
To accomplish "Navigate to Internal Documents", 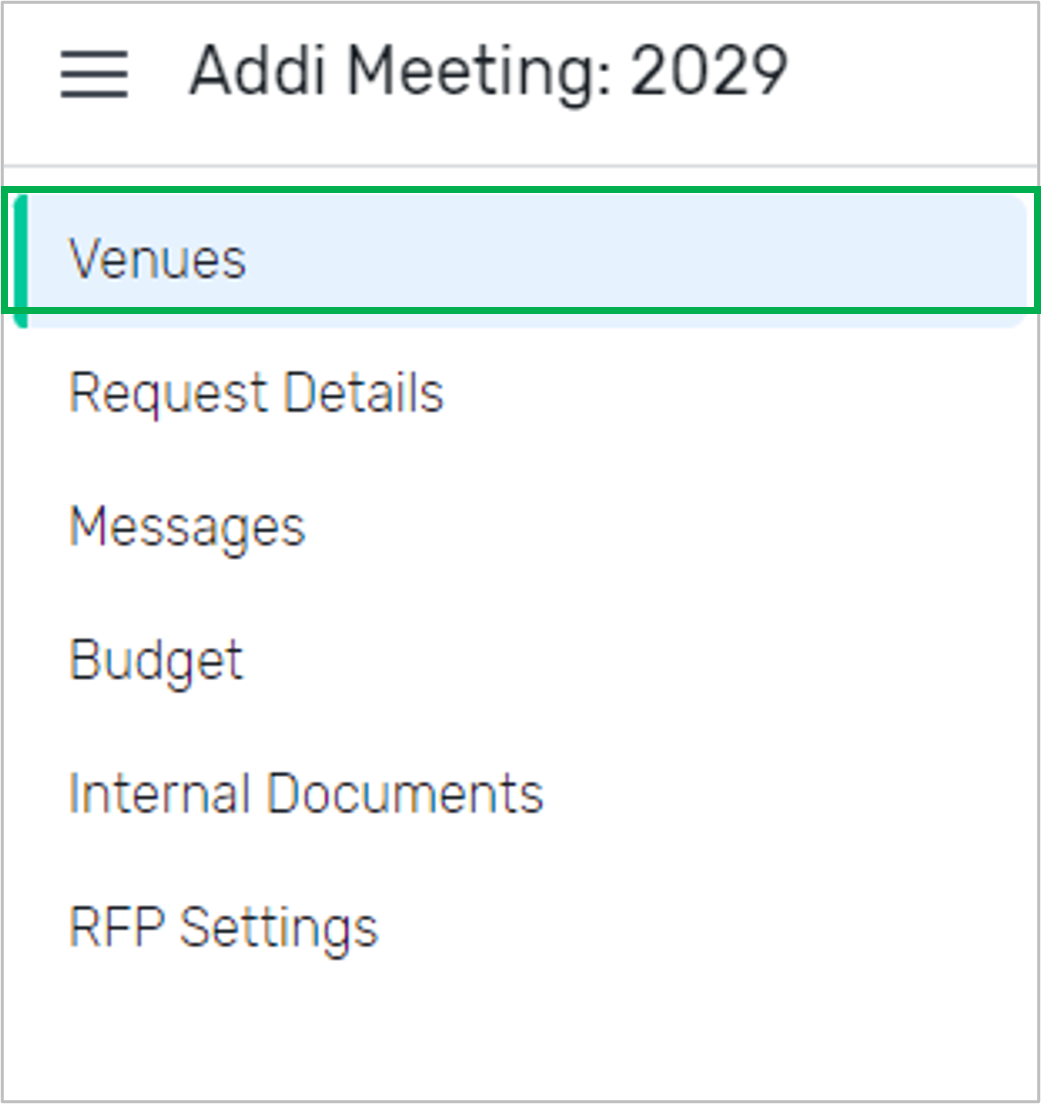I will pyautogui.click(x=306, y=794).
